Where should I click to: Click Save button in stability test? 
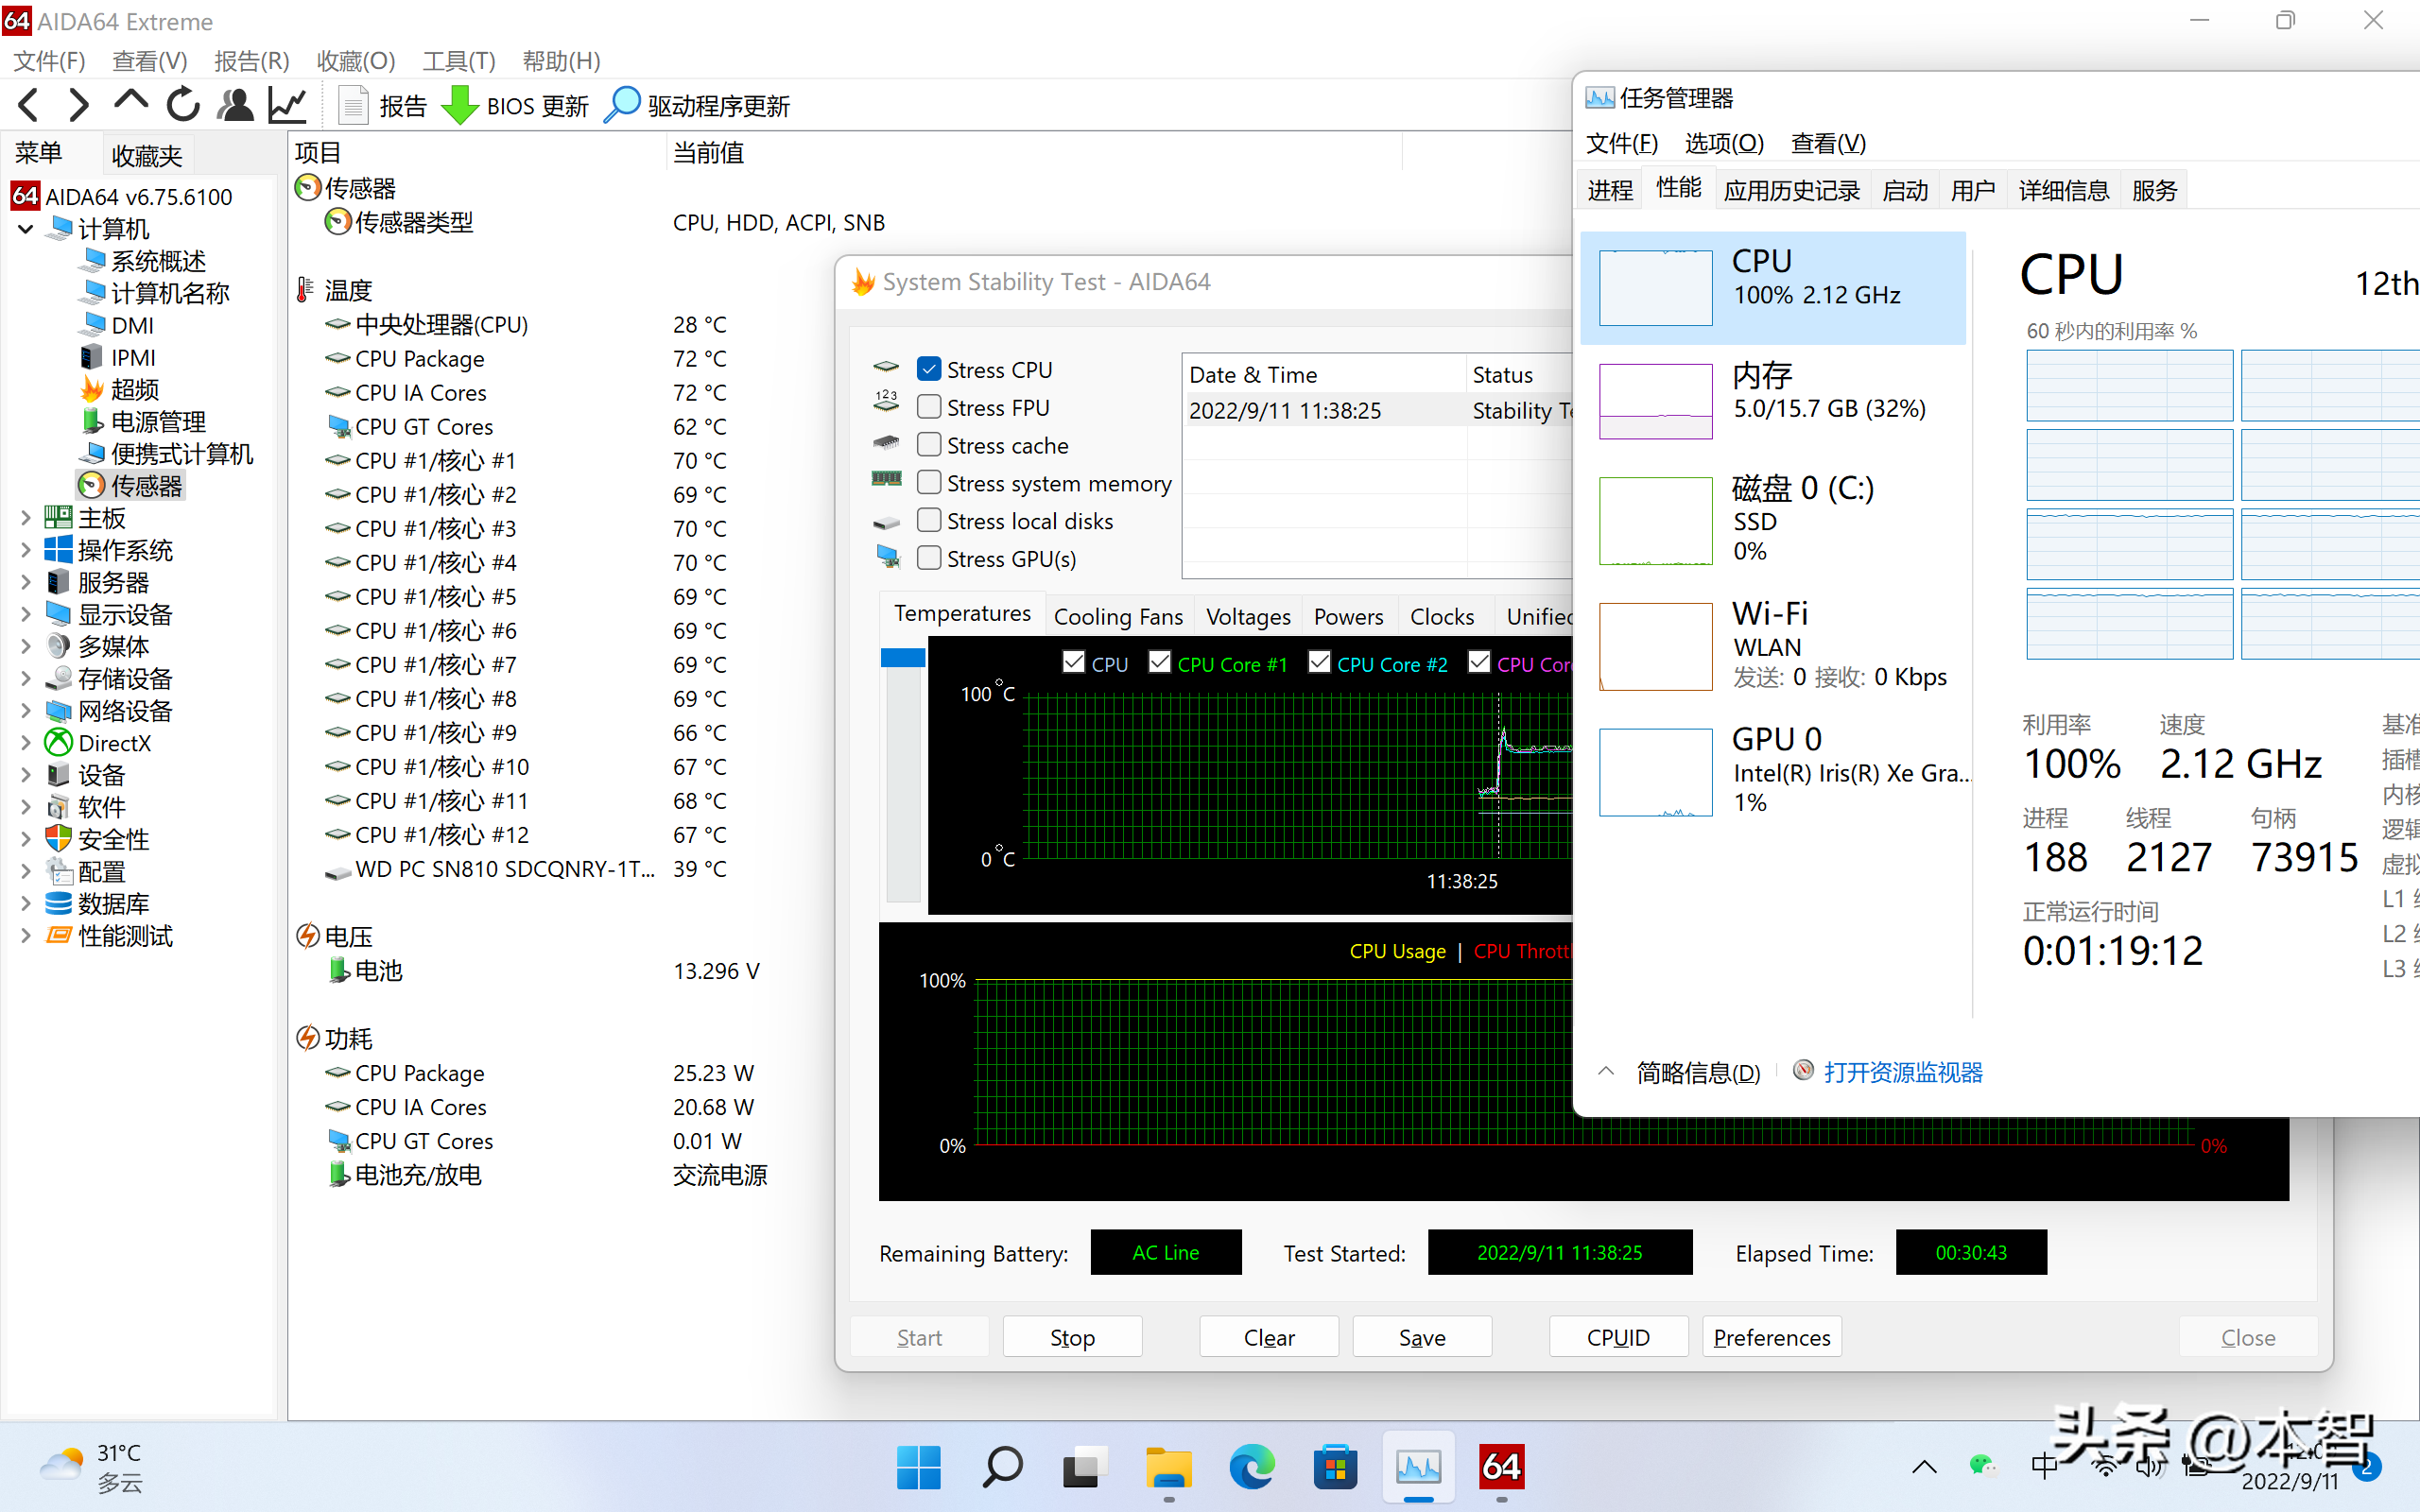(1422, 1337)
